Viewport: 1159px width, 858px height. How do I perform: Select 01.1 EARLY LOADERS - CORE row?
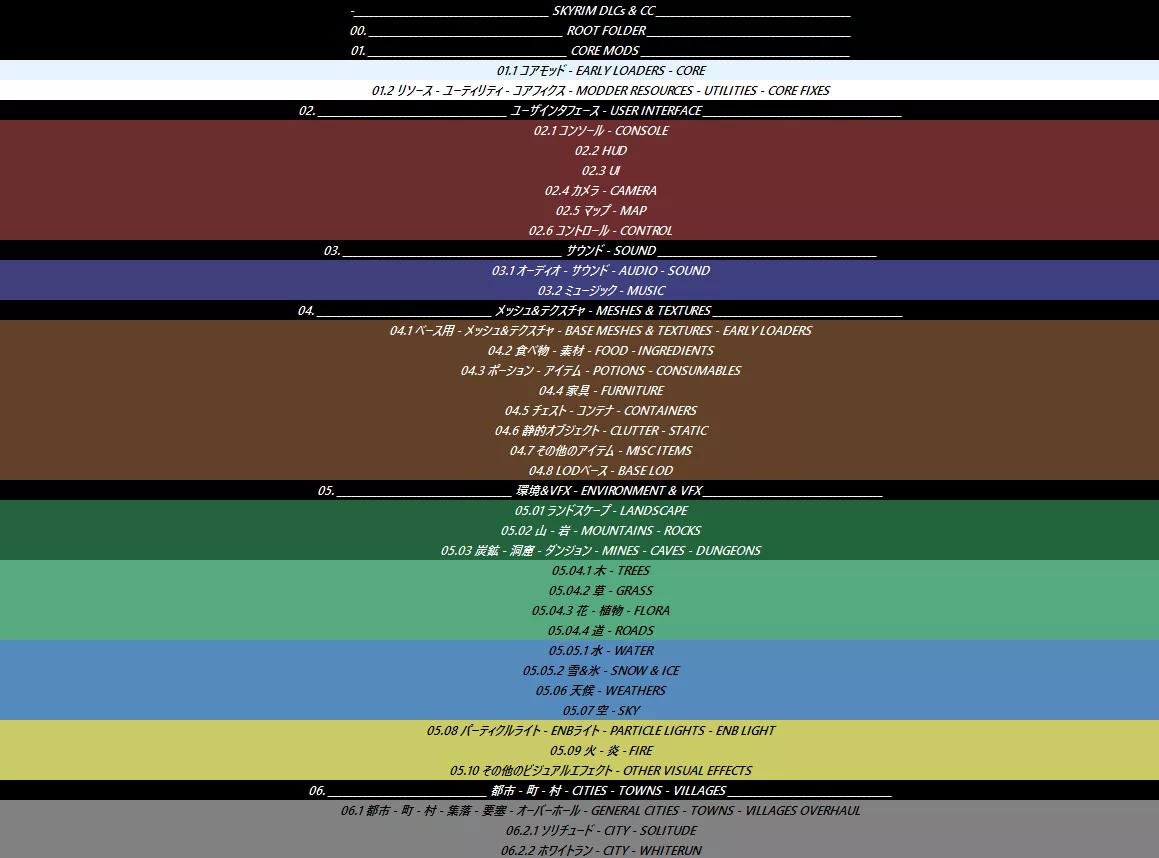(x=580, y=70)
